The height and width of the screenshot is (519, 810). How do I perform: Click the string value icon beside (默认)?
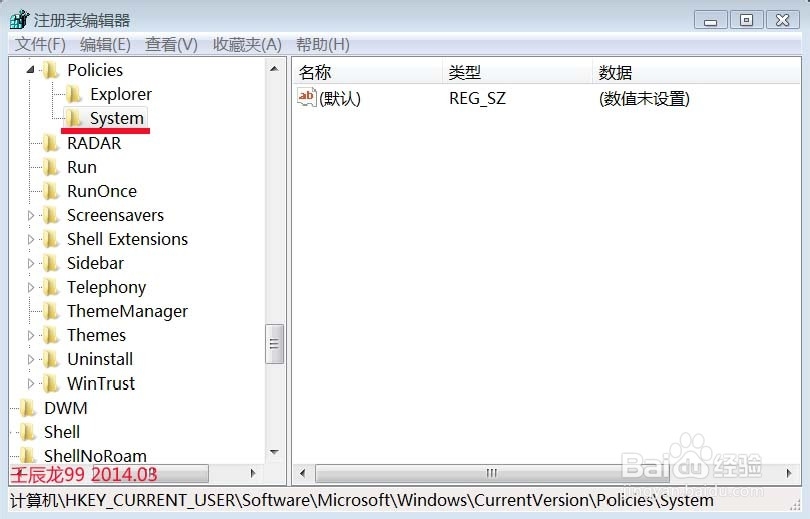click(x=306, y=97)
